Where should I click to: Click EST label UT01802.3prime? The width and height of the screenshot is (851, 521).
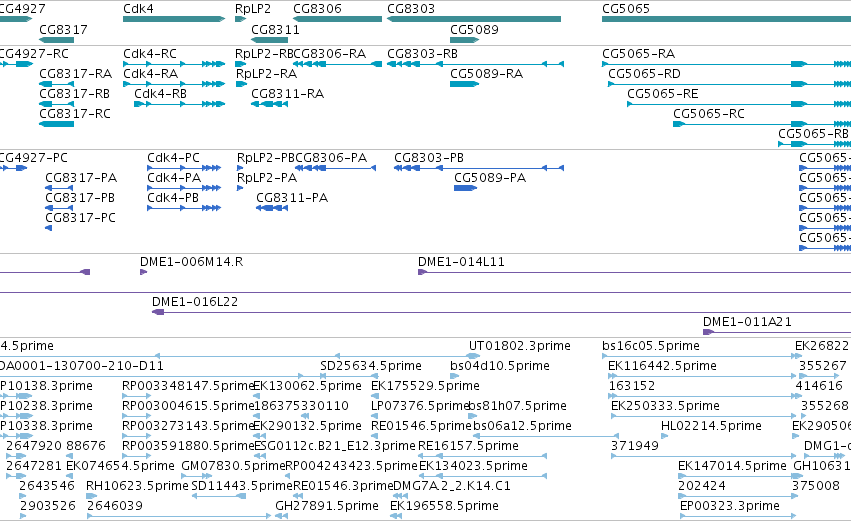click(520, 346)
